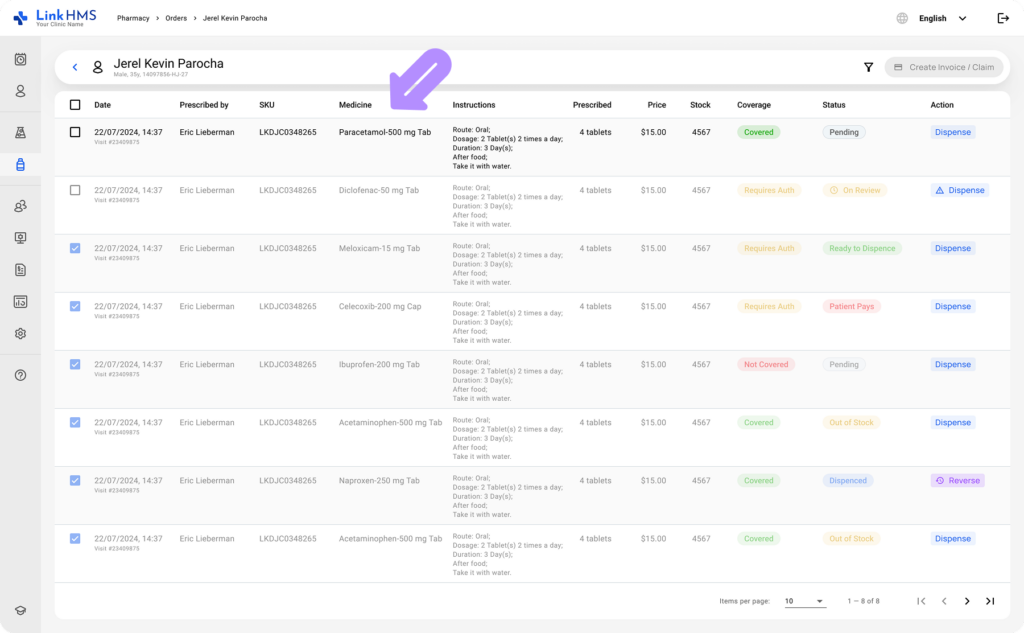Open the laboratory flask sidebar icon
Screen dimensions: 1024x633
pyautogui.click(x=20, y=133)
